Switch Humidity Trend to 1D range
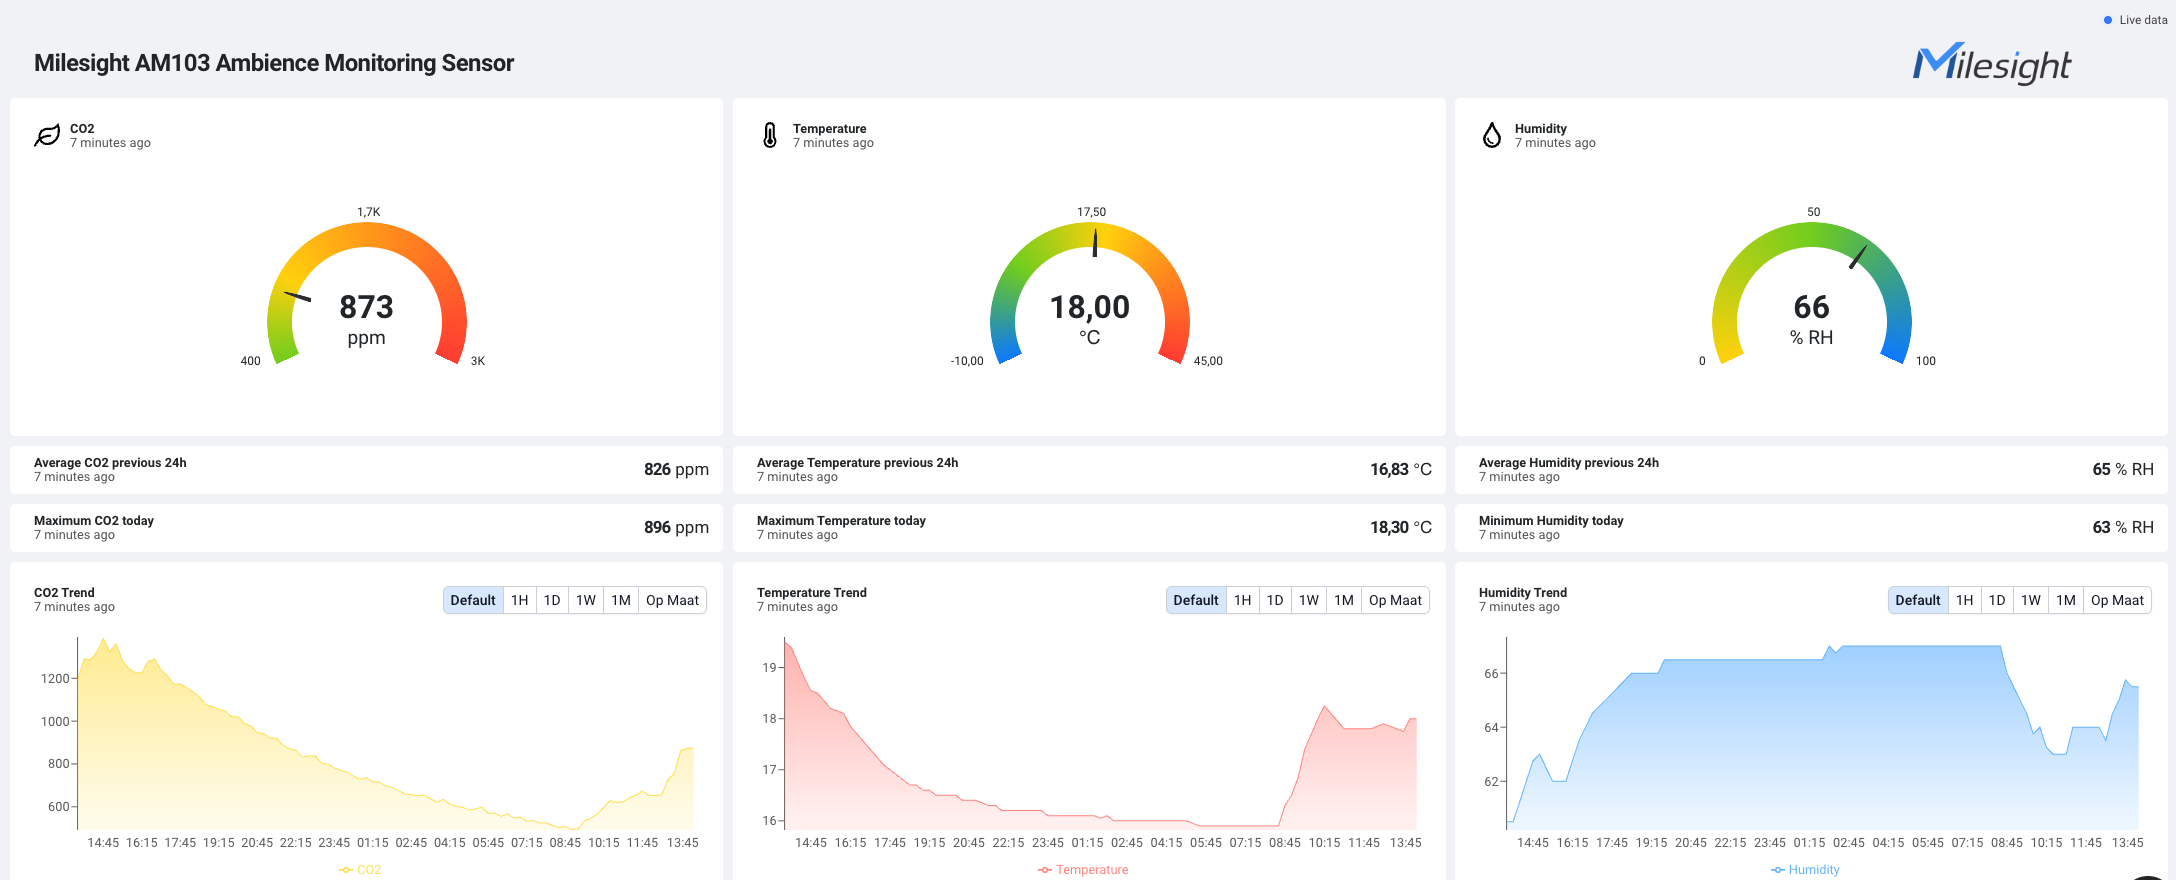The height and width of the screenshot is (880, 2176). [x=1997, y=600]
